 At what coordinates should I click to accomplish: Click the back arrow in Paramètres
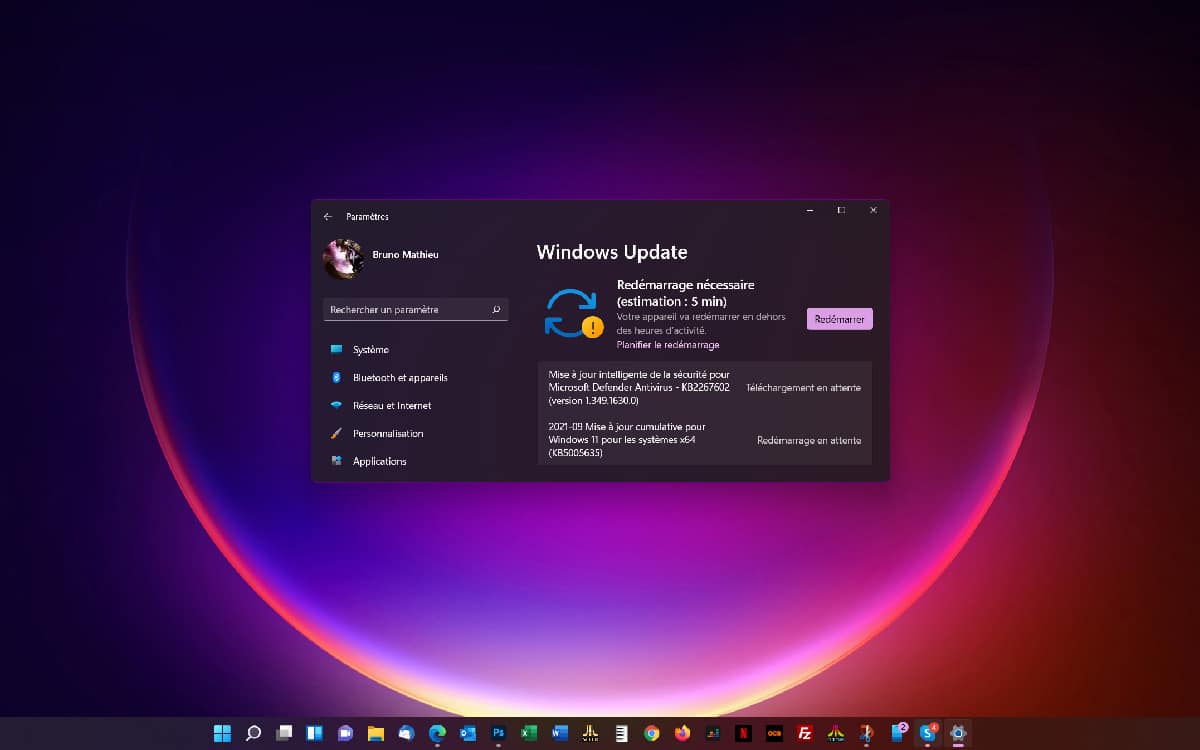tap(328, 216)
